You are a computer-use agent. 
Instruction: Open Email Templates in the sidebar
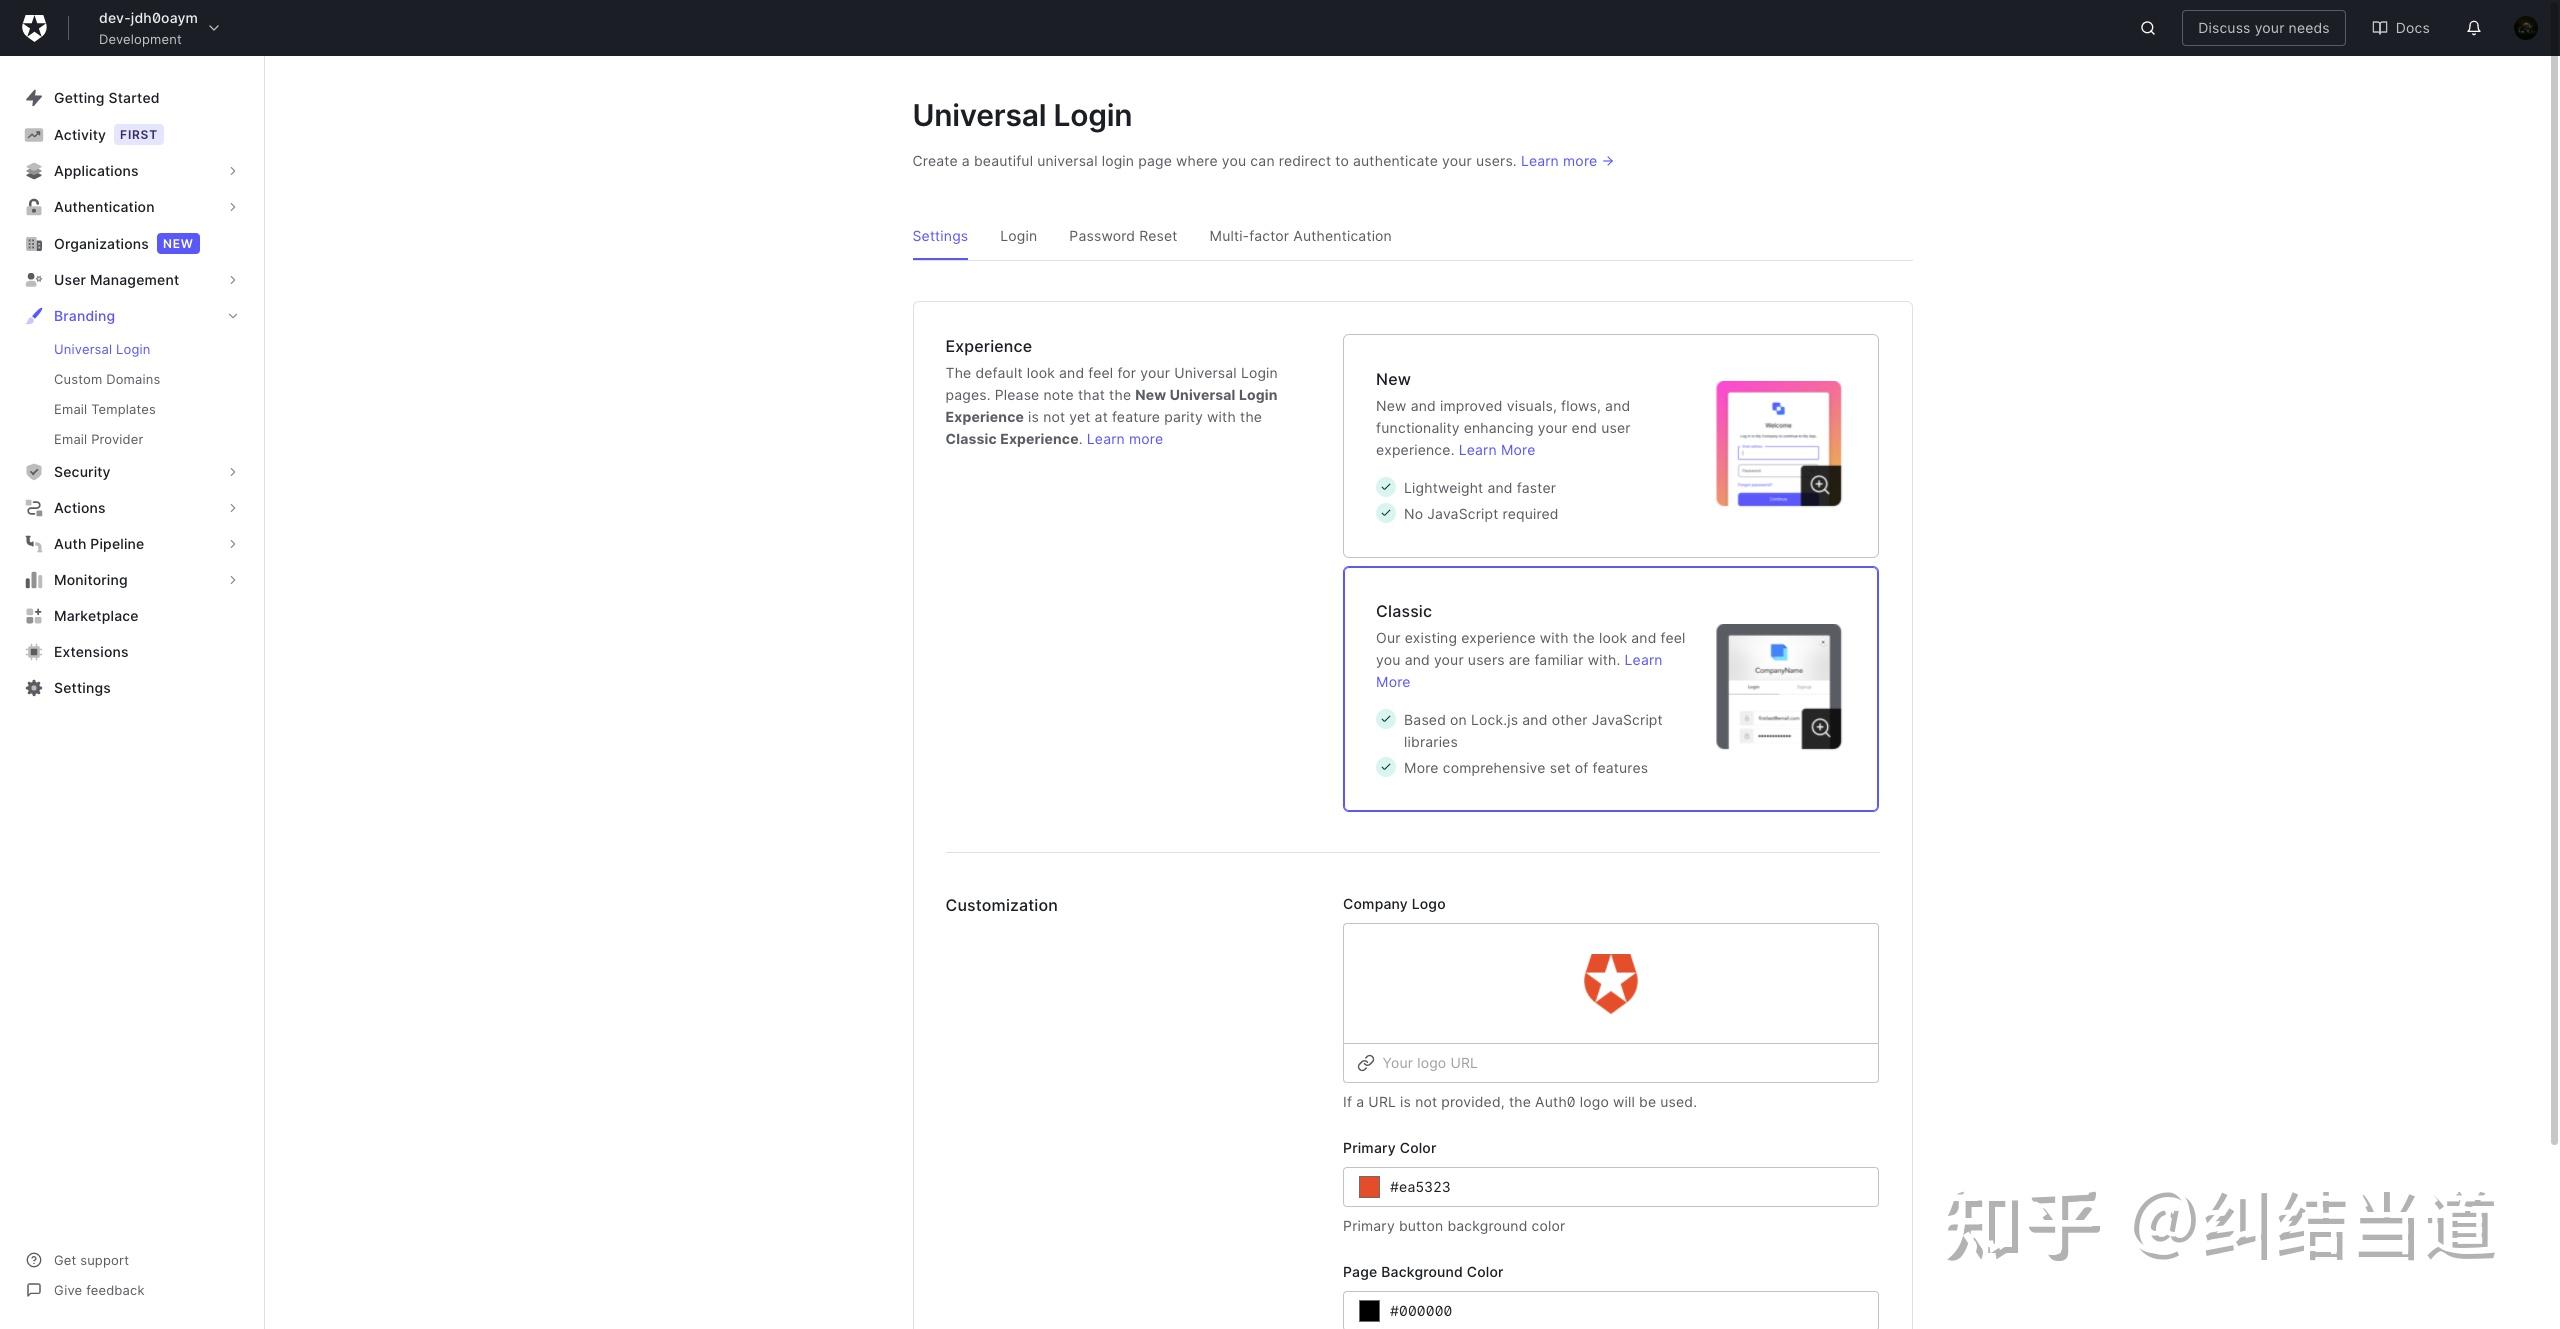pos(105,410)
